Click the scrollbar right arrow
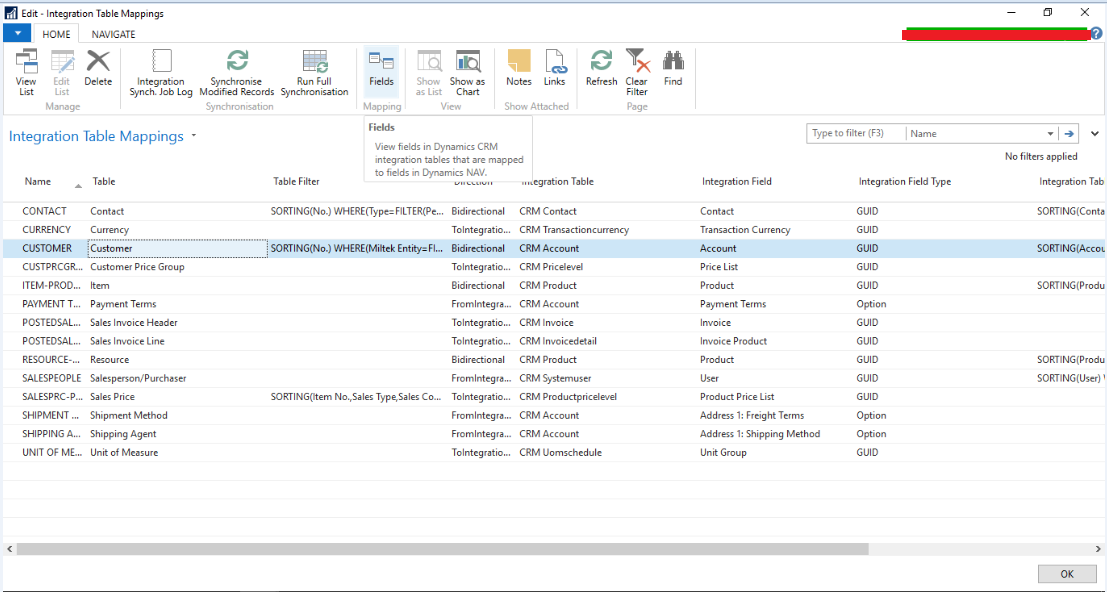Screen dimensions: 1107x592 tap(1097, 548)
